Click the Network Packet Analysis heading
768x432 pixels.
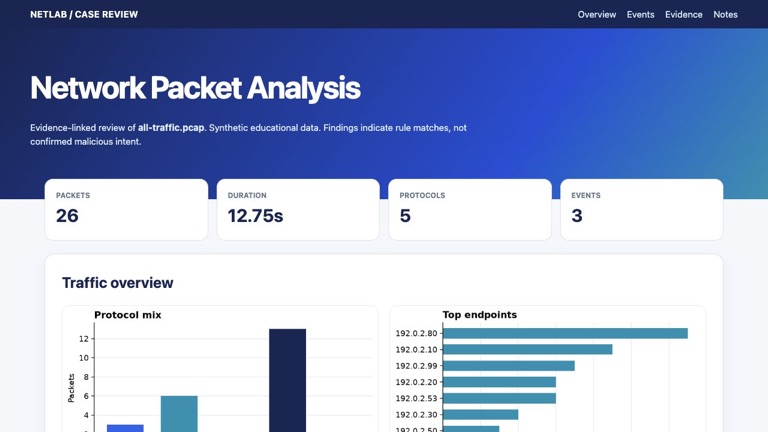pos(195,88)
